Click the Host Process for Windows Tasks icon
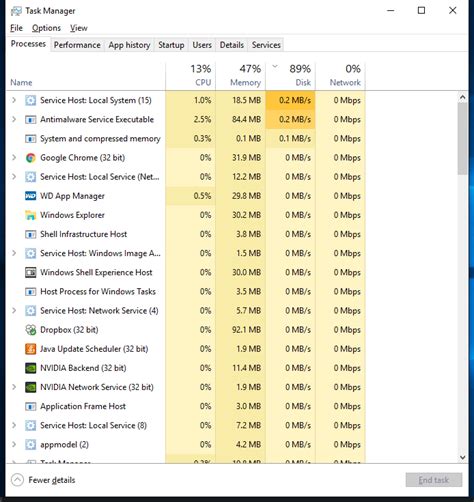This screenshot has width=474, height=502. (x=30, y=292)
